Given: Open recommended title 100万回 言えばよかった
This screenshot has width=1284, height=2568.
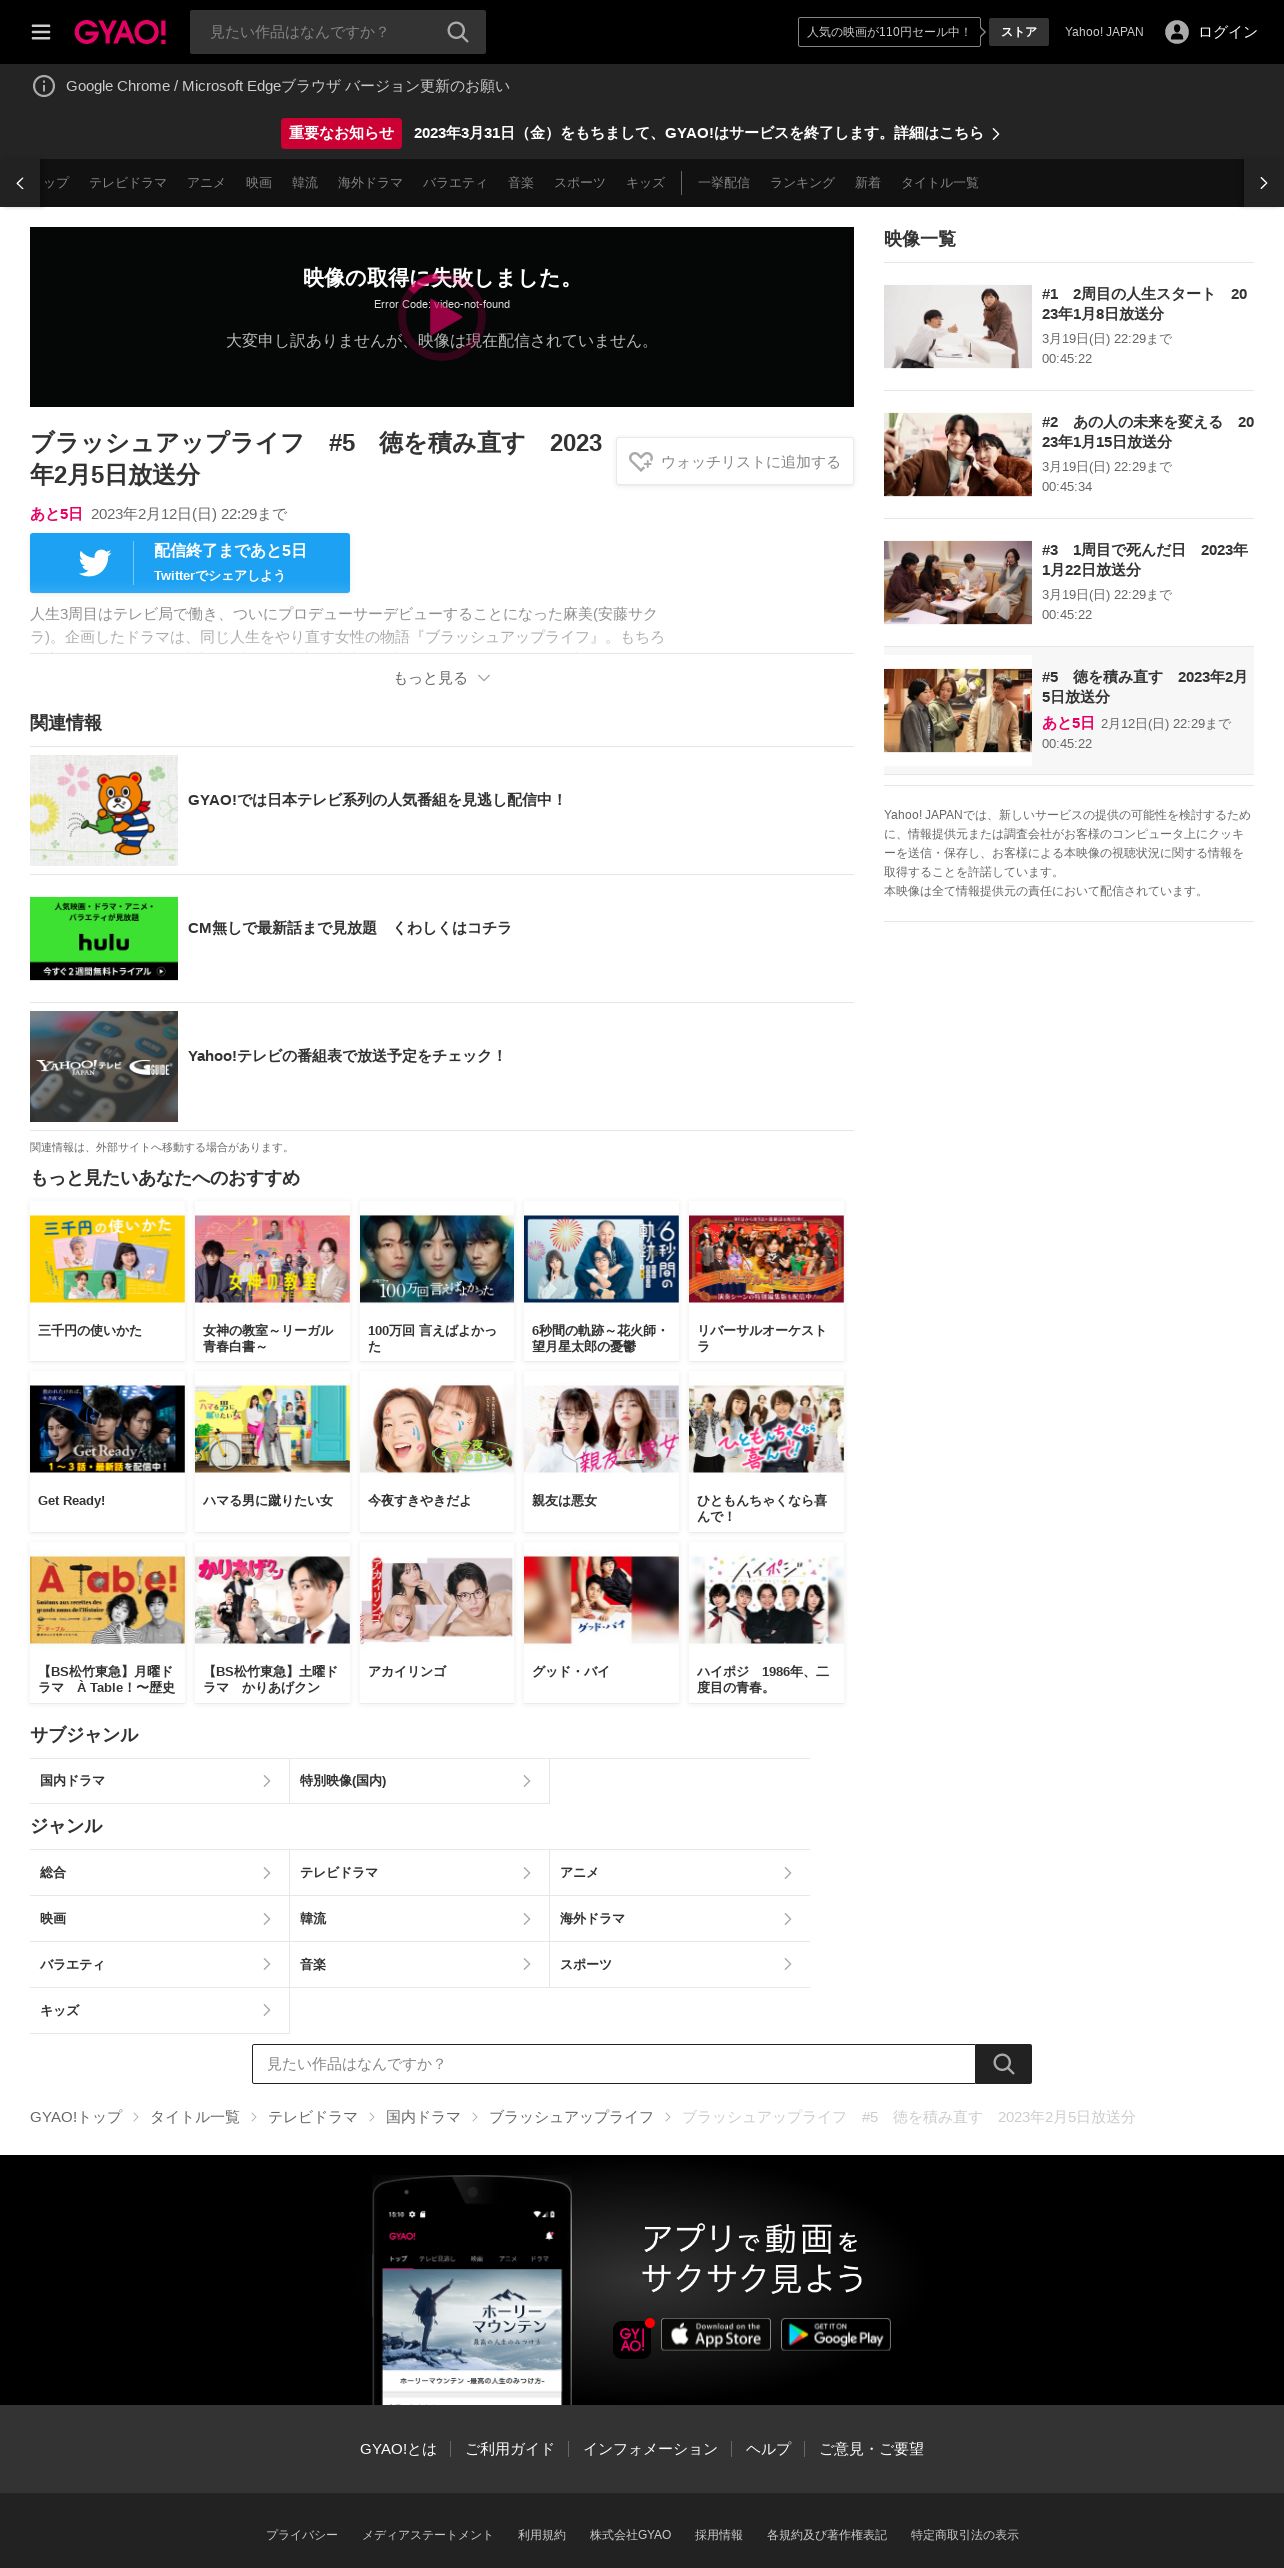Looking at the screenshot, I should point(437,1281).
